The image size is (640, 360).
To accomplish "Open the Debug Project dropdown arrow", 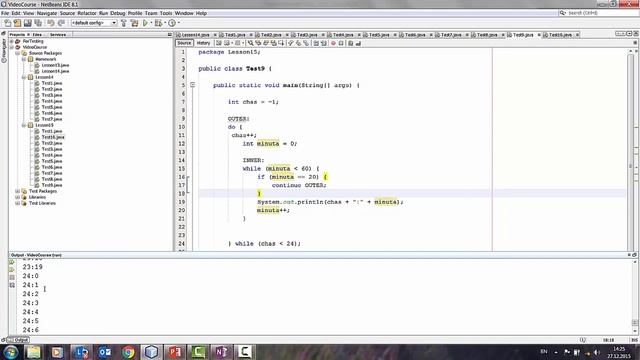I will pyautogui.click(x=164, y=23).
